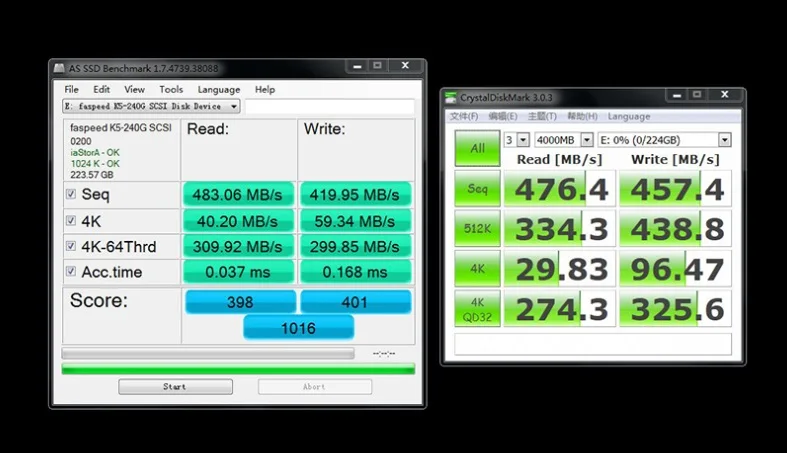Click CrystalDiskMark 512K read value 334.3
The height and width of the screenshot is (453, 787).
(560, 229)
